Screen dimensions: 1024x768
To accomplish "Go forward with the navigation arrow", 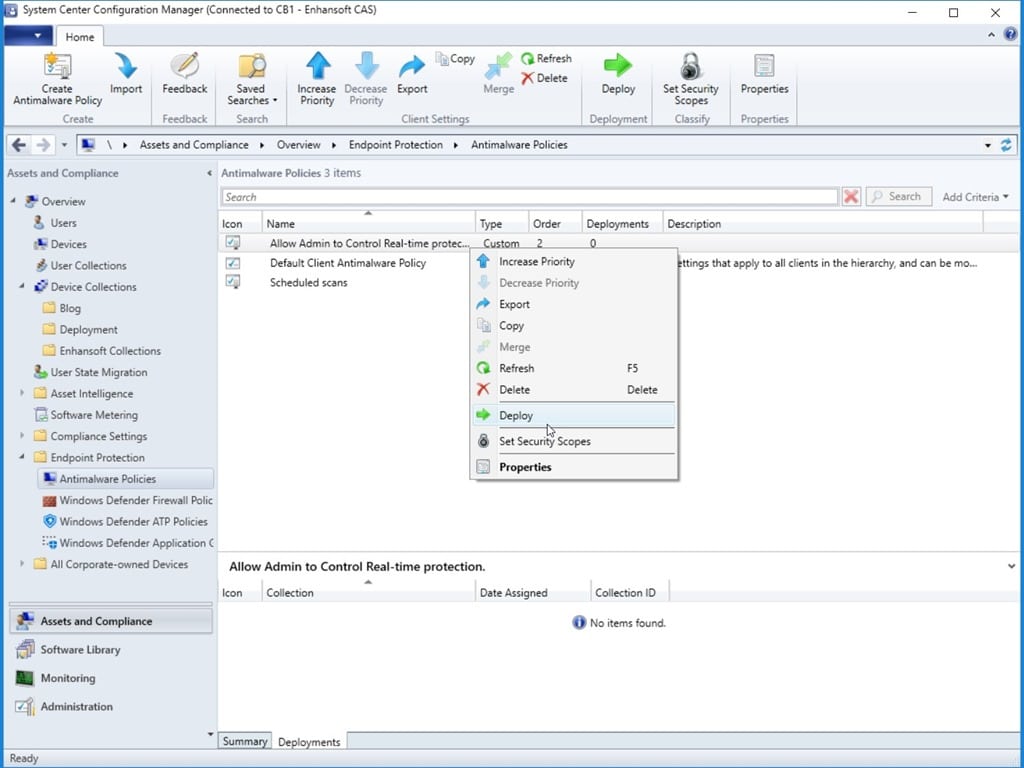I will [43, 145].
